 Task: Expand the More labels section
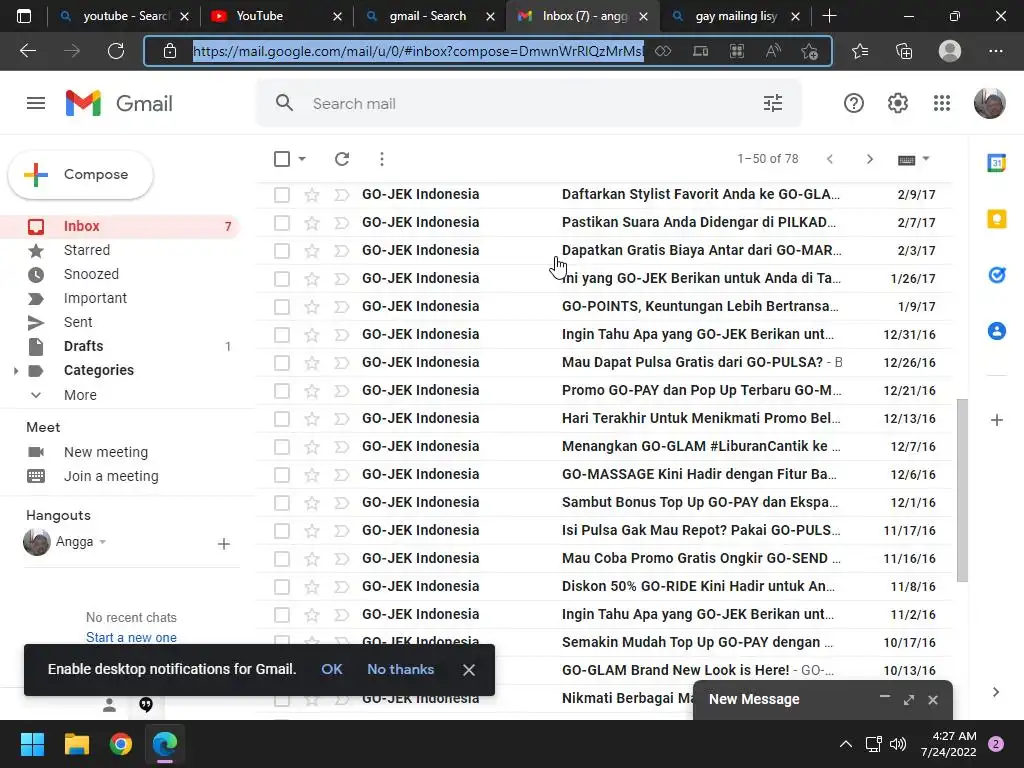tap(80, 395)
